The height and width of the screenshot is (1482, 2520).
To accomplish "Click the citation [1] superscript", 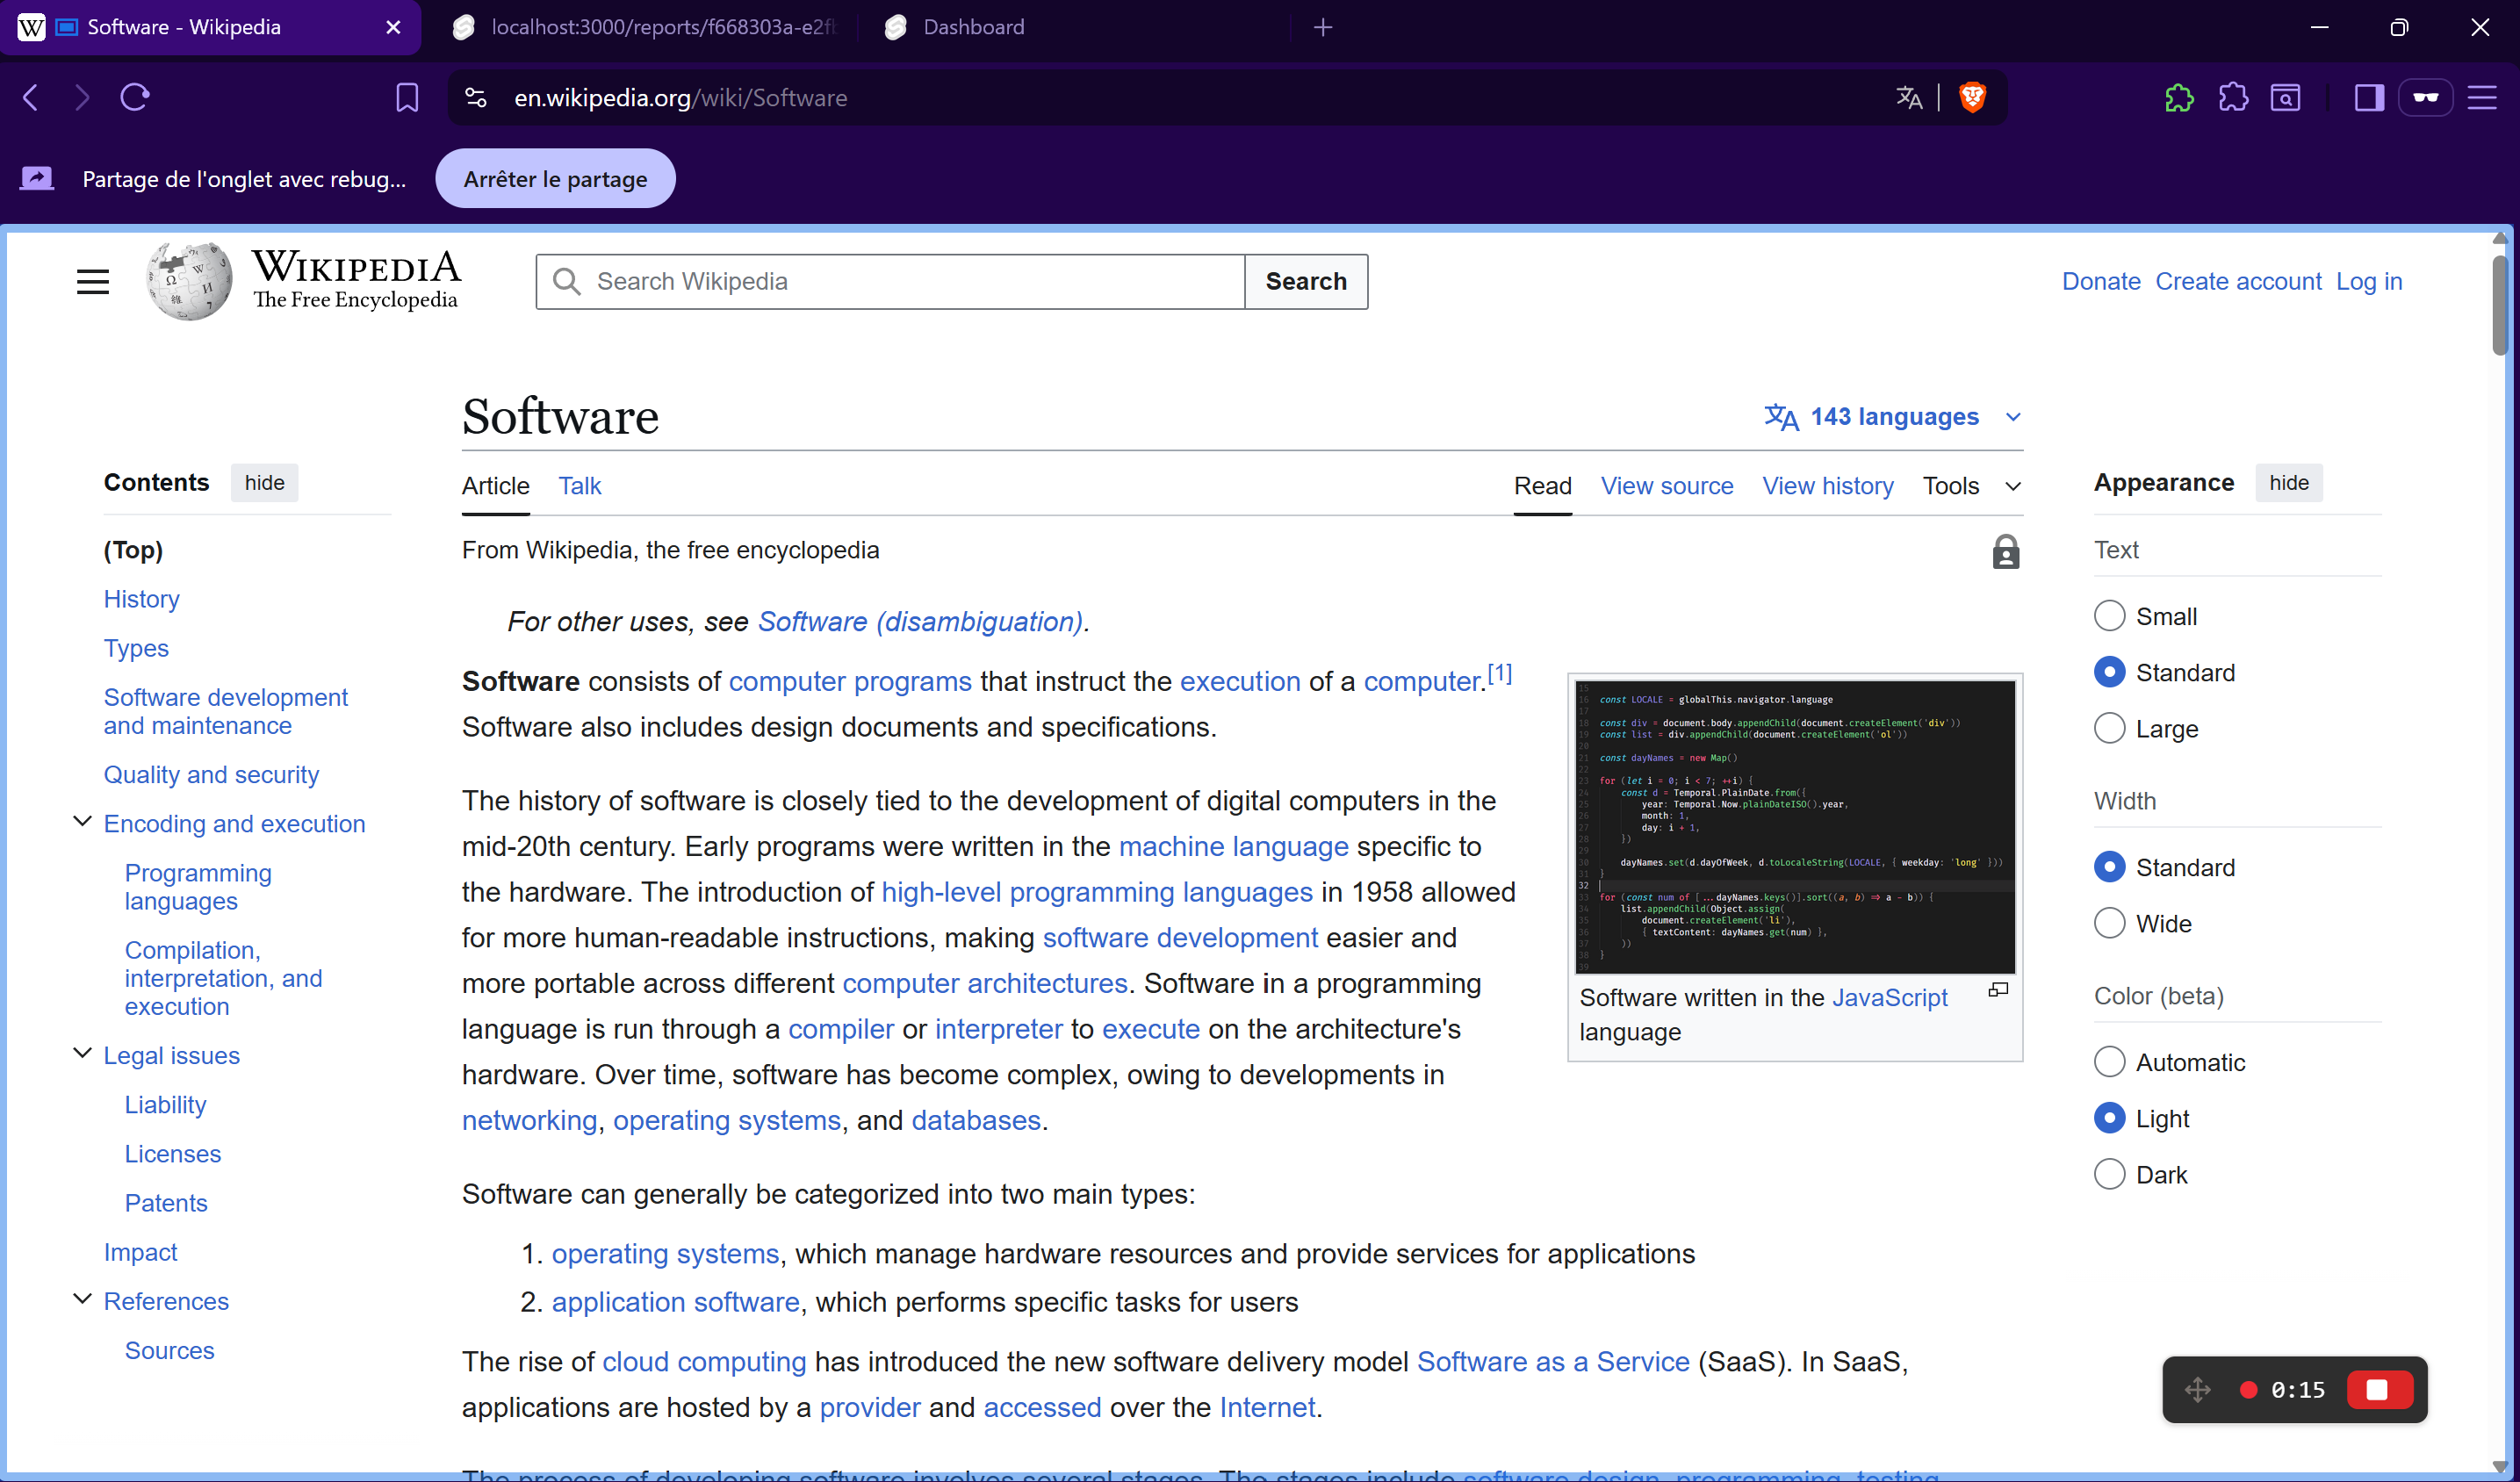I will point(1499,674).
